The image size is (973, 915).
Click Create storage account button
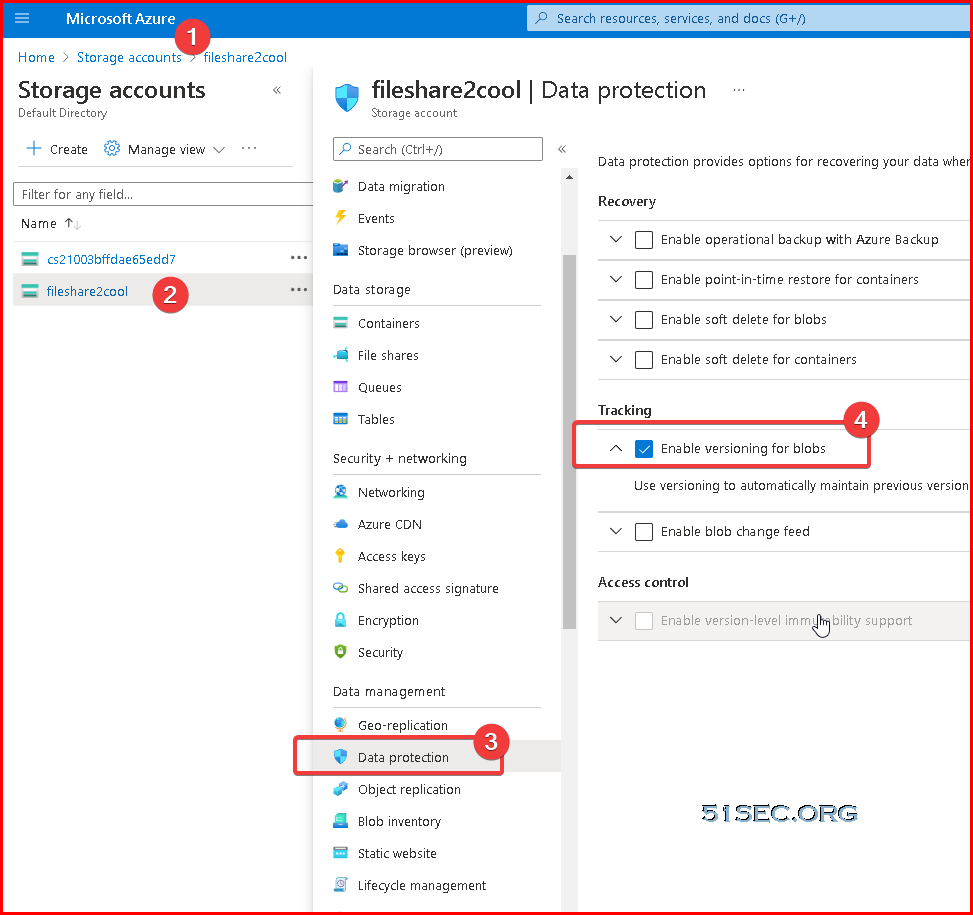(56, 149)
